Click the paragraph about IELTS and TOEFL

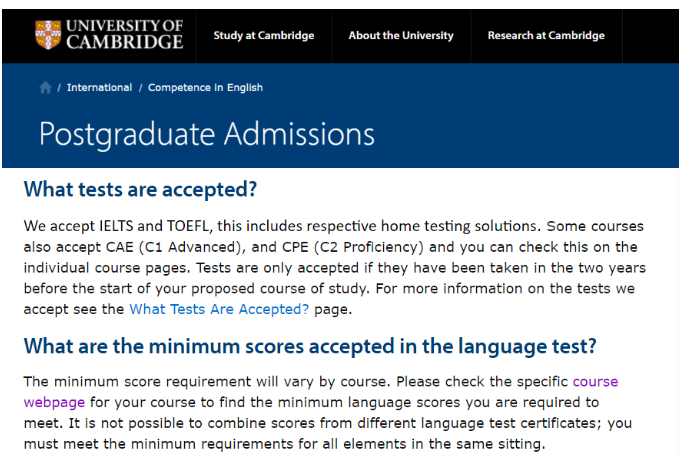(x=334, y=268)
